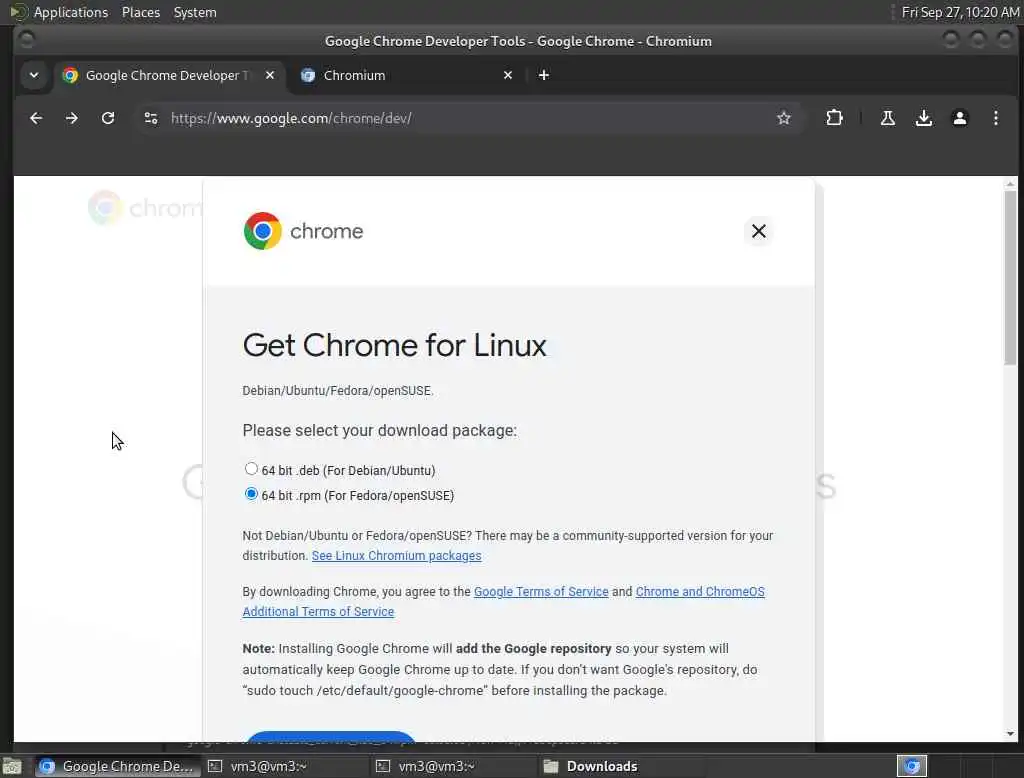Open the Applications menu
1024x778 pixels.
[x=71, y=12]
